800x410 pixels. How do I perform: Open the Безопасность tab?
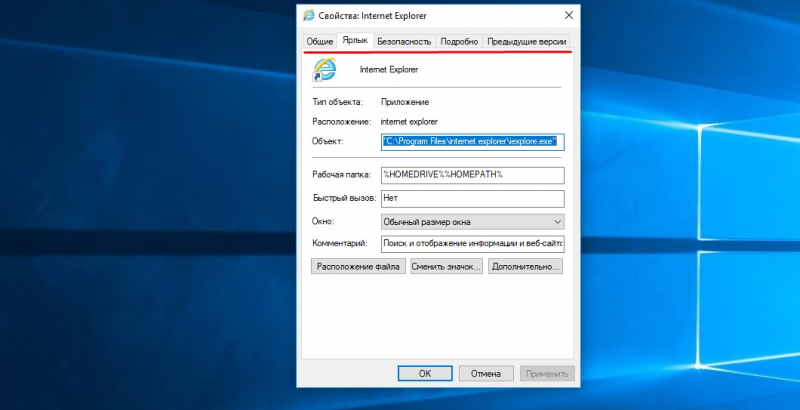pyautogui.click(x=404, y=42)
